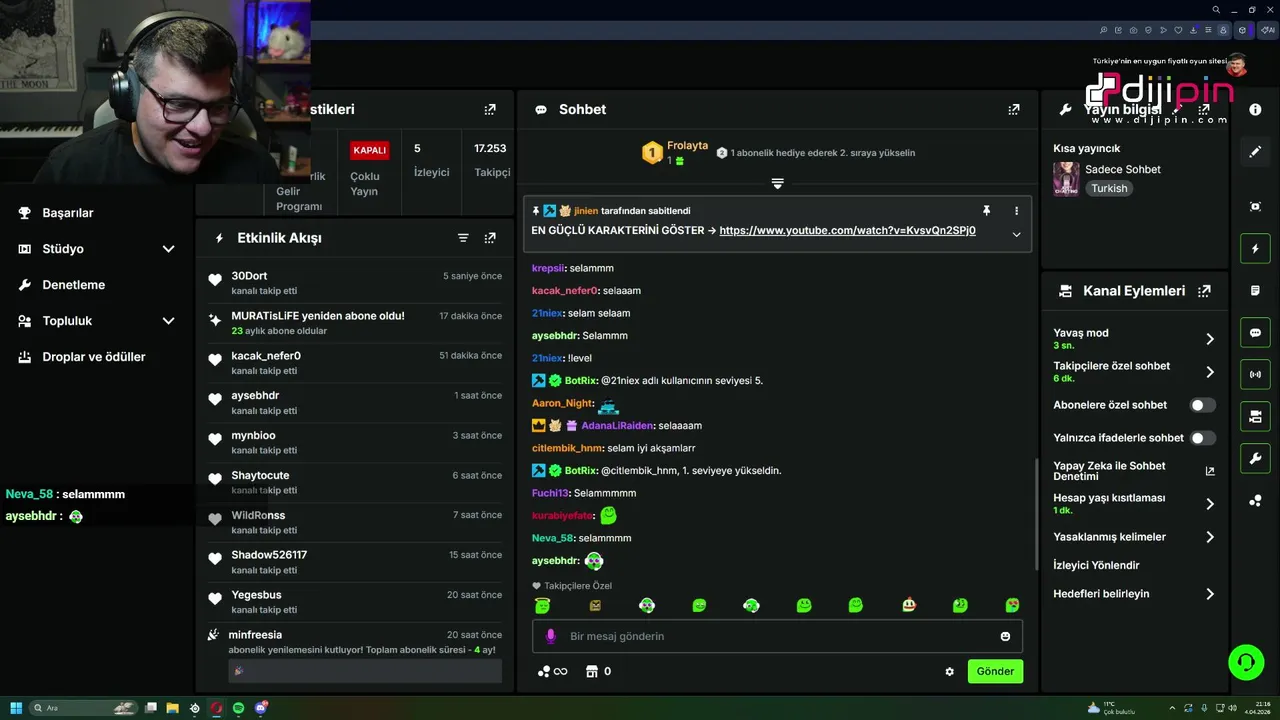
Task: Click the chat scrollbar thumb
Action: coord(1036,512)
